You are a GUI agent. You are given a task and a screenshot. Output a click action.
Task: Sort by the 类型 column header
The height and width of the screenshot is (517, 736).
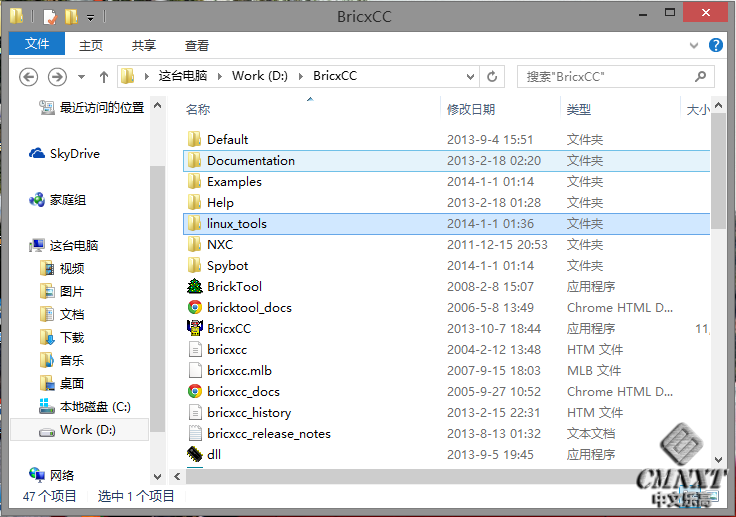pyautogui.click(x=578, y=109)
